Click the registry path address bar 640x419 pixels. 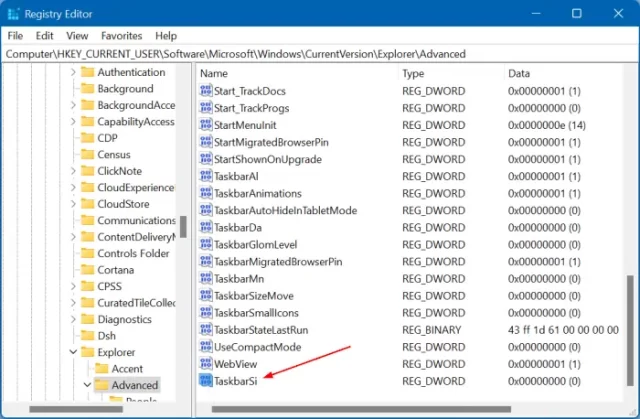(x=320, y=54)
